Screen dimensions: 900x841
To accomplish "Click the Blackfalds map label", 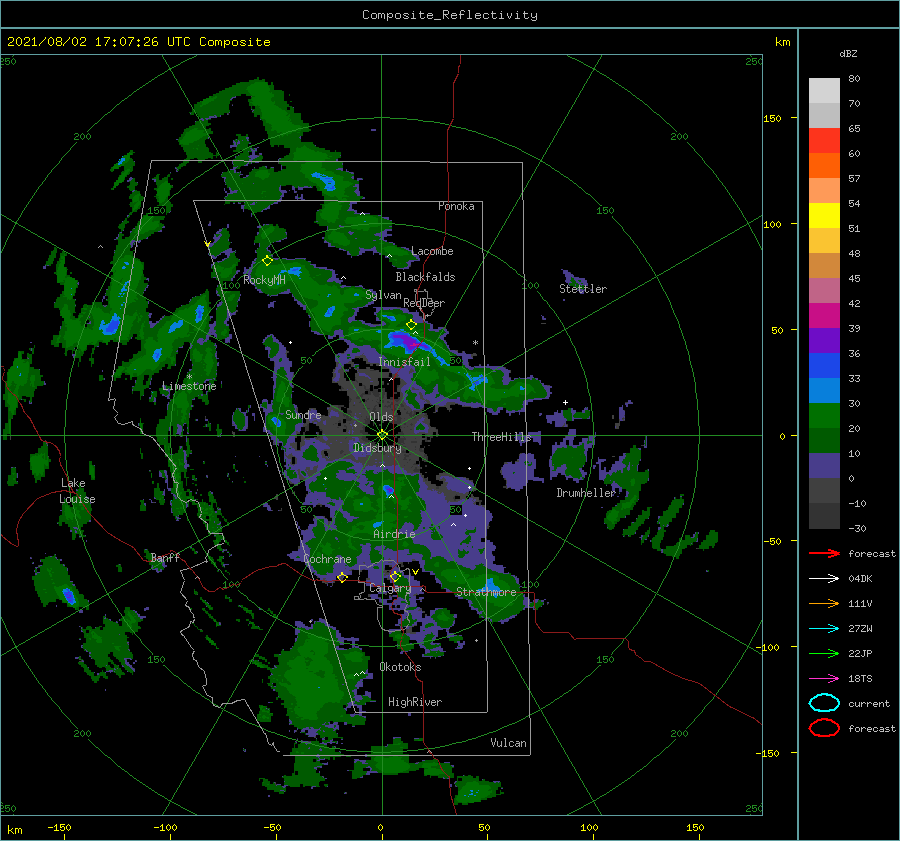I will pos(425,277).
